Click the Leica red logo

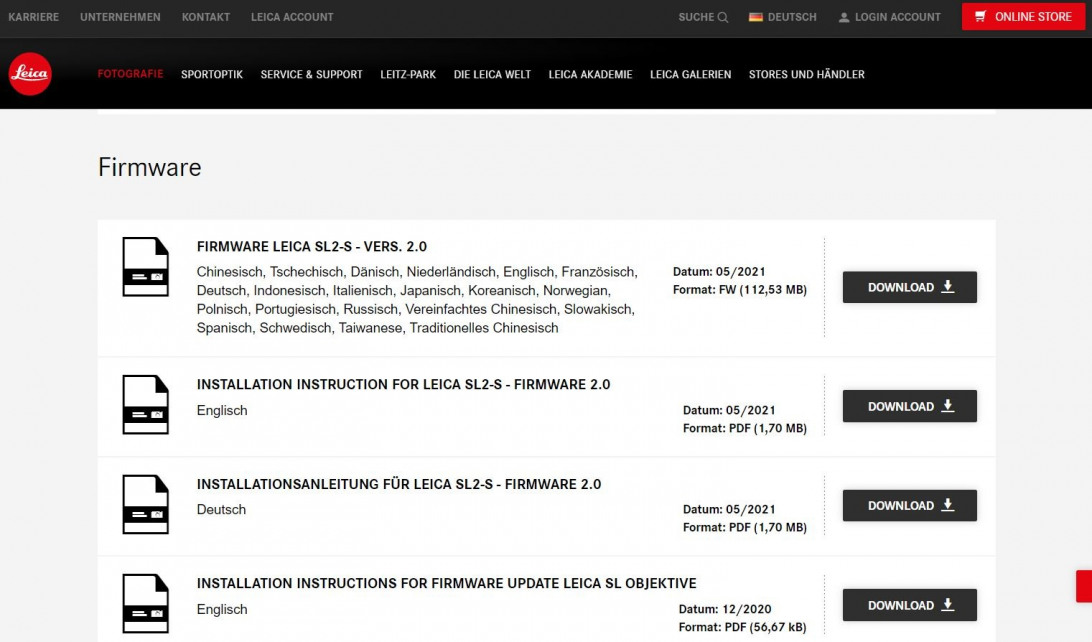click(x=30, y=75)
